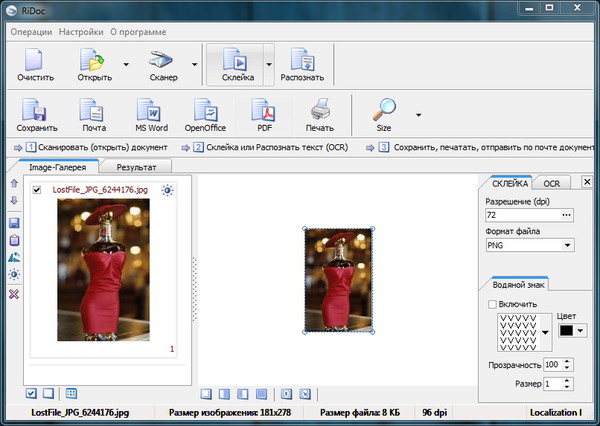The image size is (600, 426).
Task: Click the OpenOffice export icon
Action: 206,110
